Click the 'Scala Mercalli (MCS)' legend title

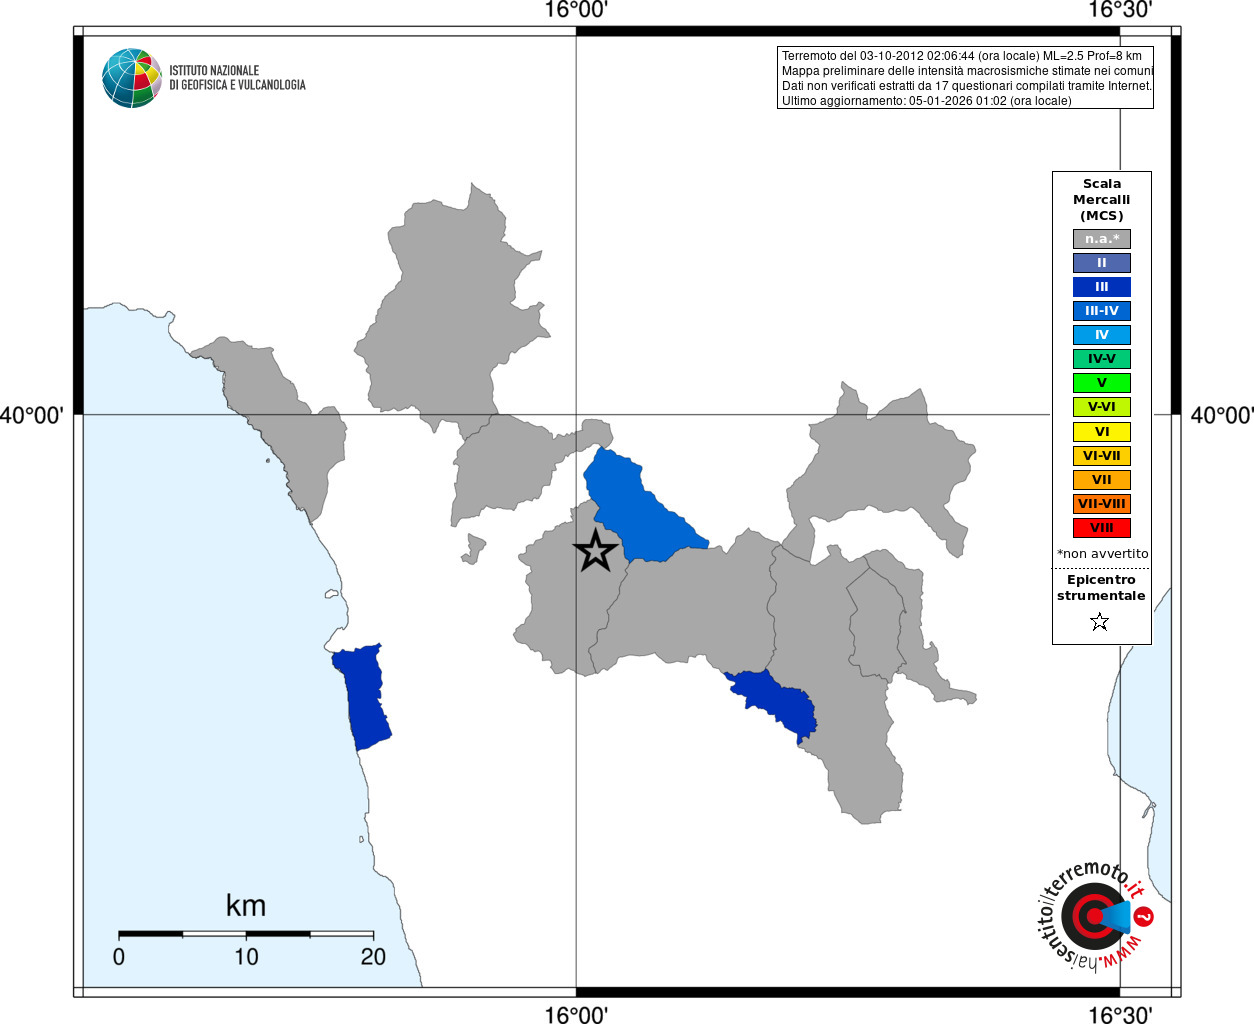[1102, 200]
